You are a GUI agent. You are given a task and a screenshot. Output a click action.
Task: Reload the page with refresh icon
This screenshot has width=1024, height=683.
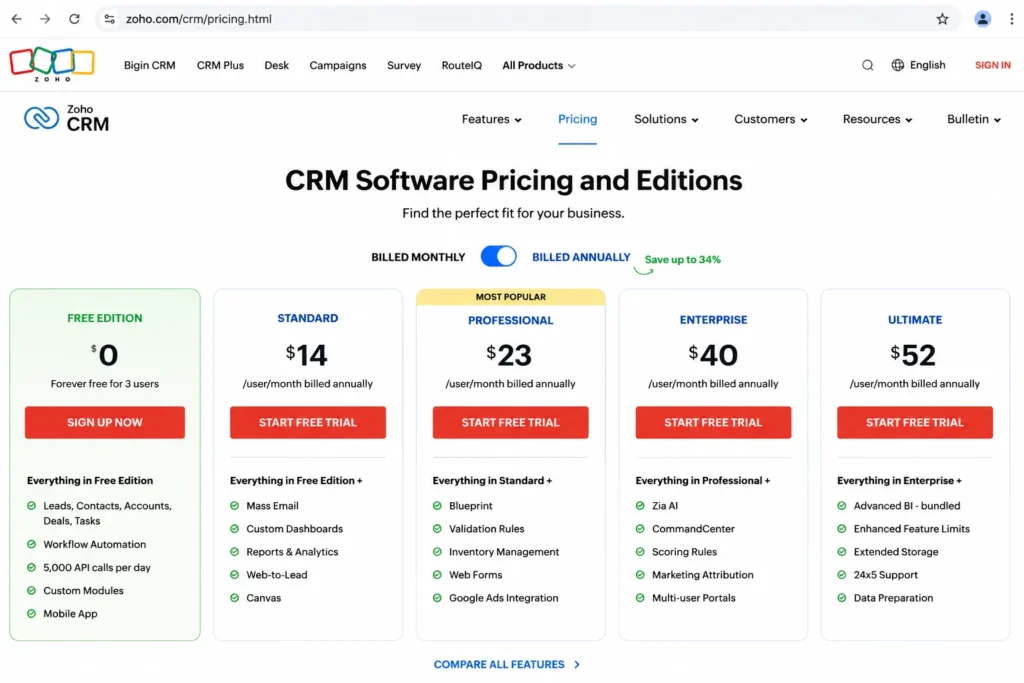point(74,19)
